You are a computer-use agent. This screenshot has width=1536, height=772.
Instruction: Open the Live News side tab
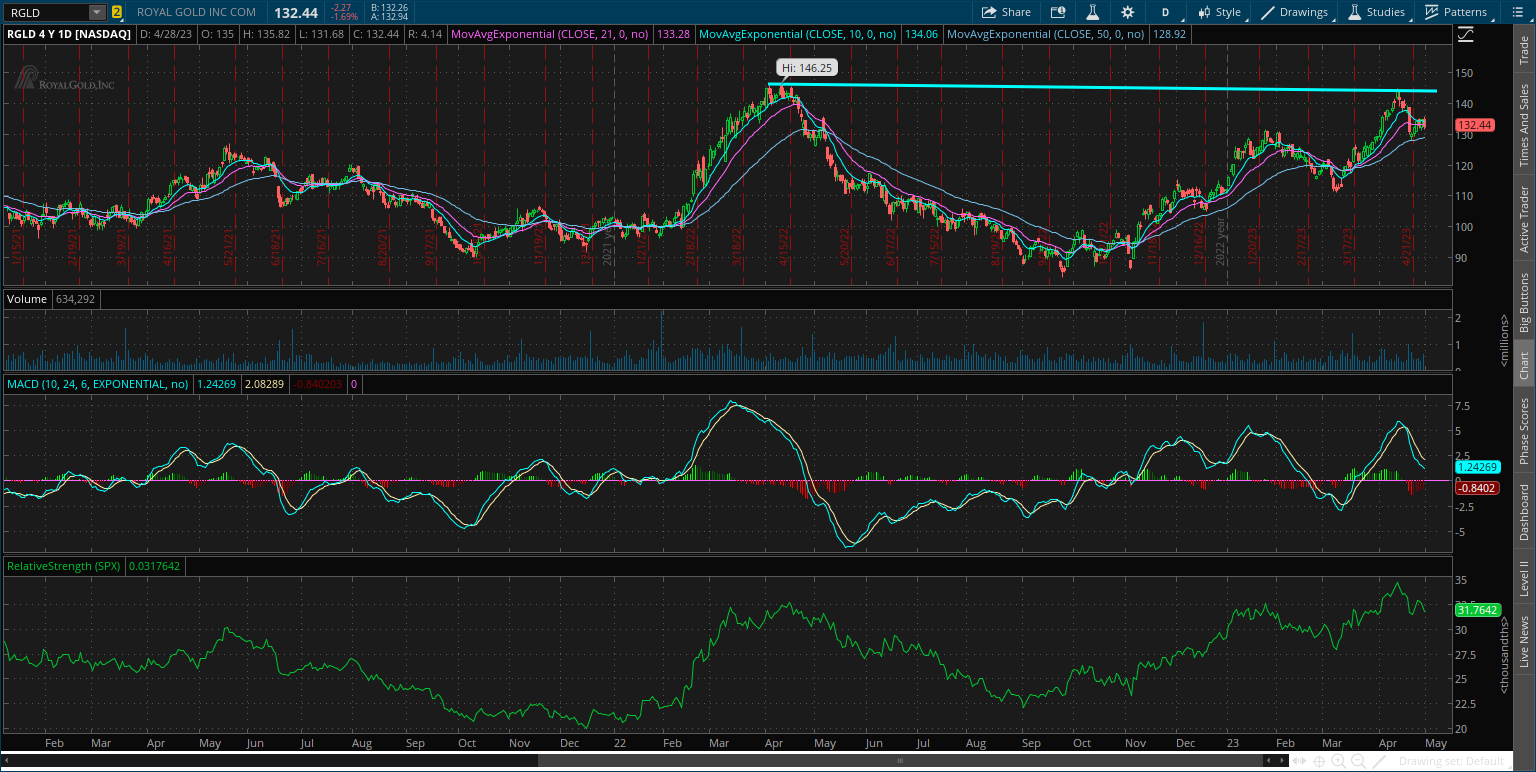pyautogui.click(x=1524, y=641)
